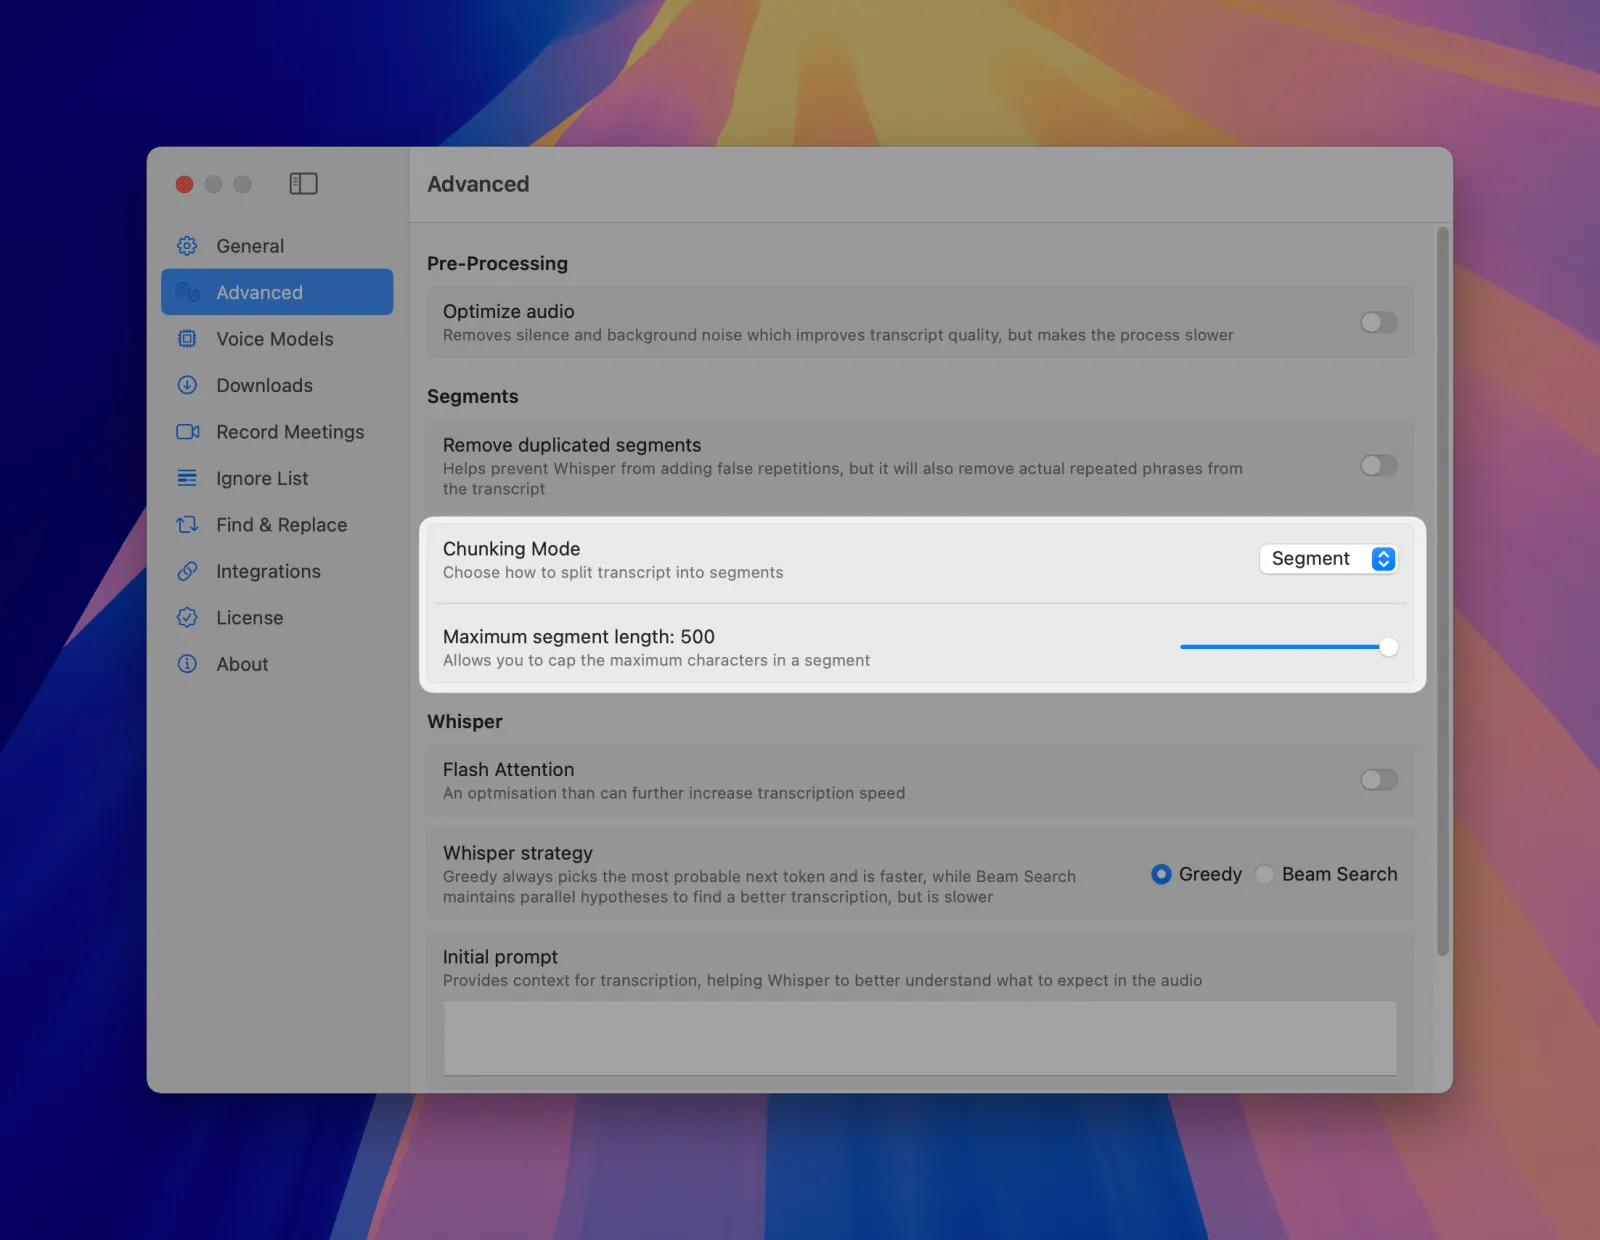Click the 'Segments' section heading
The width and height of the screenshot is (1600, 1240).
(472, 396)
